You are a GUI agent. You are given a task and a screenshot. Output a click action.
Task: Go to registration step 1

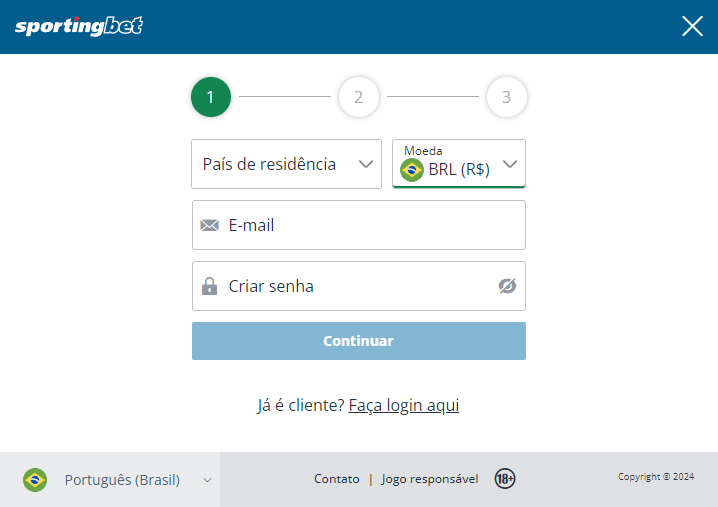pyautogui.click(x=210, y=97)
